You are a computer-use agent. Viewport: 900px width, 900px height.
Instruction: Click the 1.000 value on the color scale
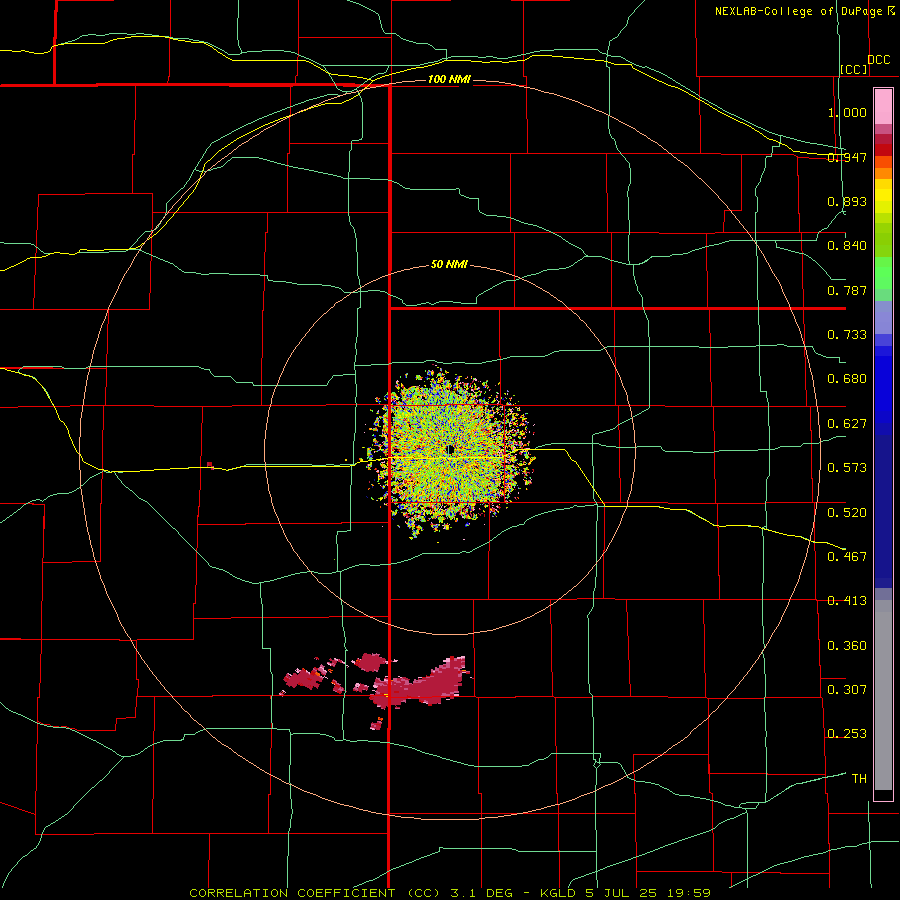(847, 112)
